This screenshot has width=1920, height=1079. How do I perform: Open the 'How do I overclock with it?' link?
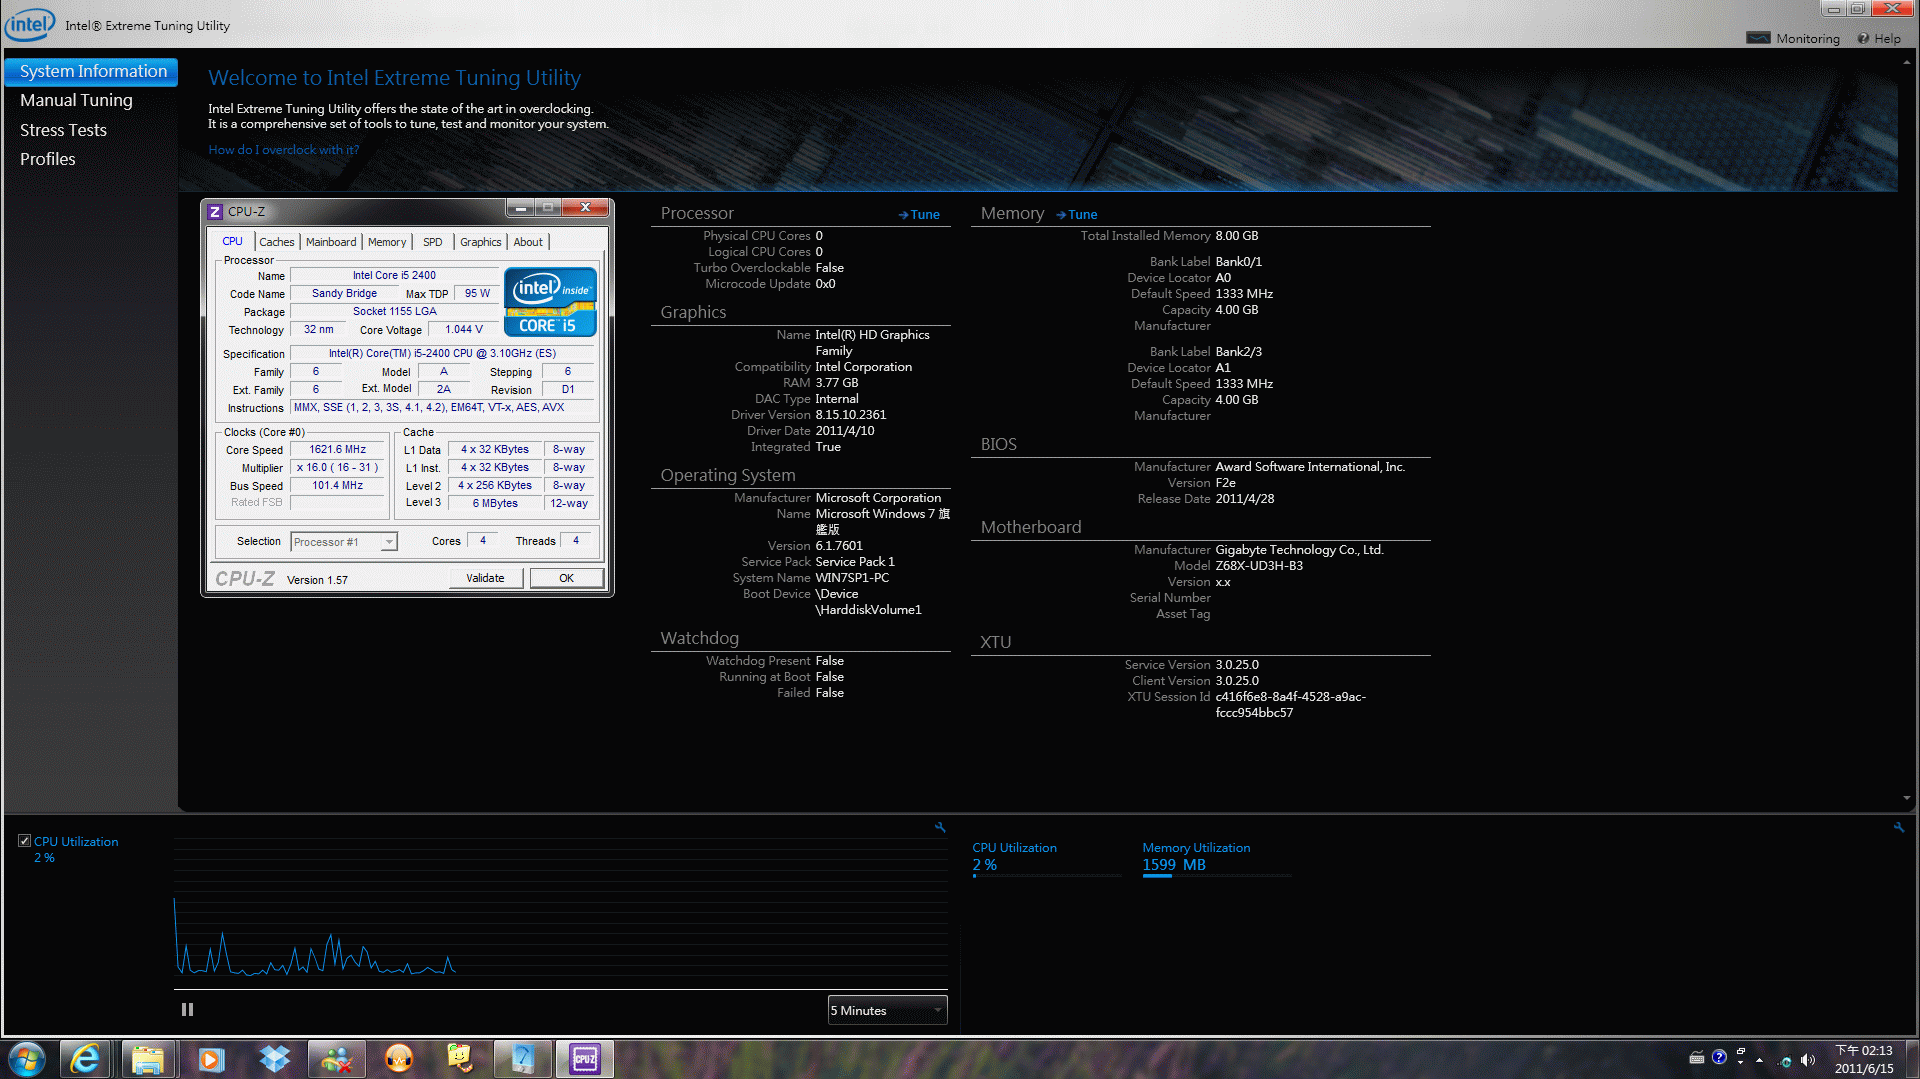point(284,150)
